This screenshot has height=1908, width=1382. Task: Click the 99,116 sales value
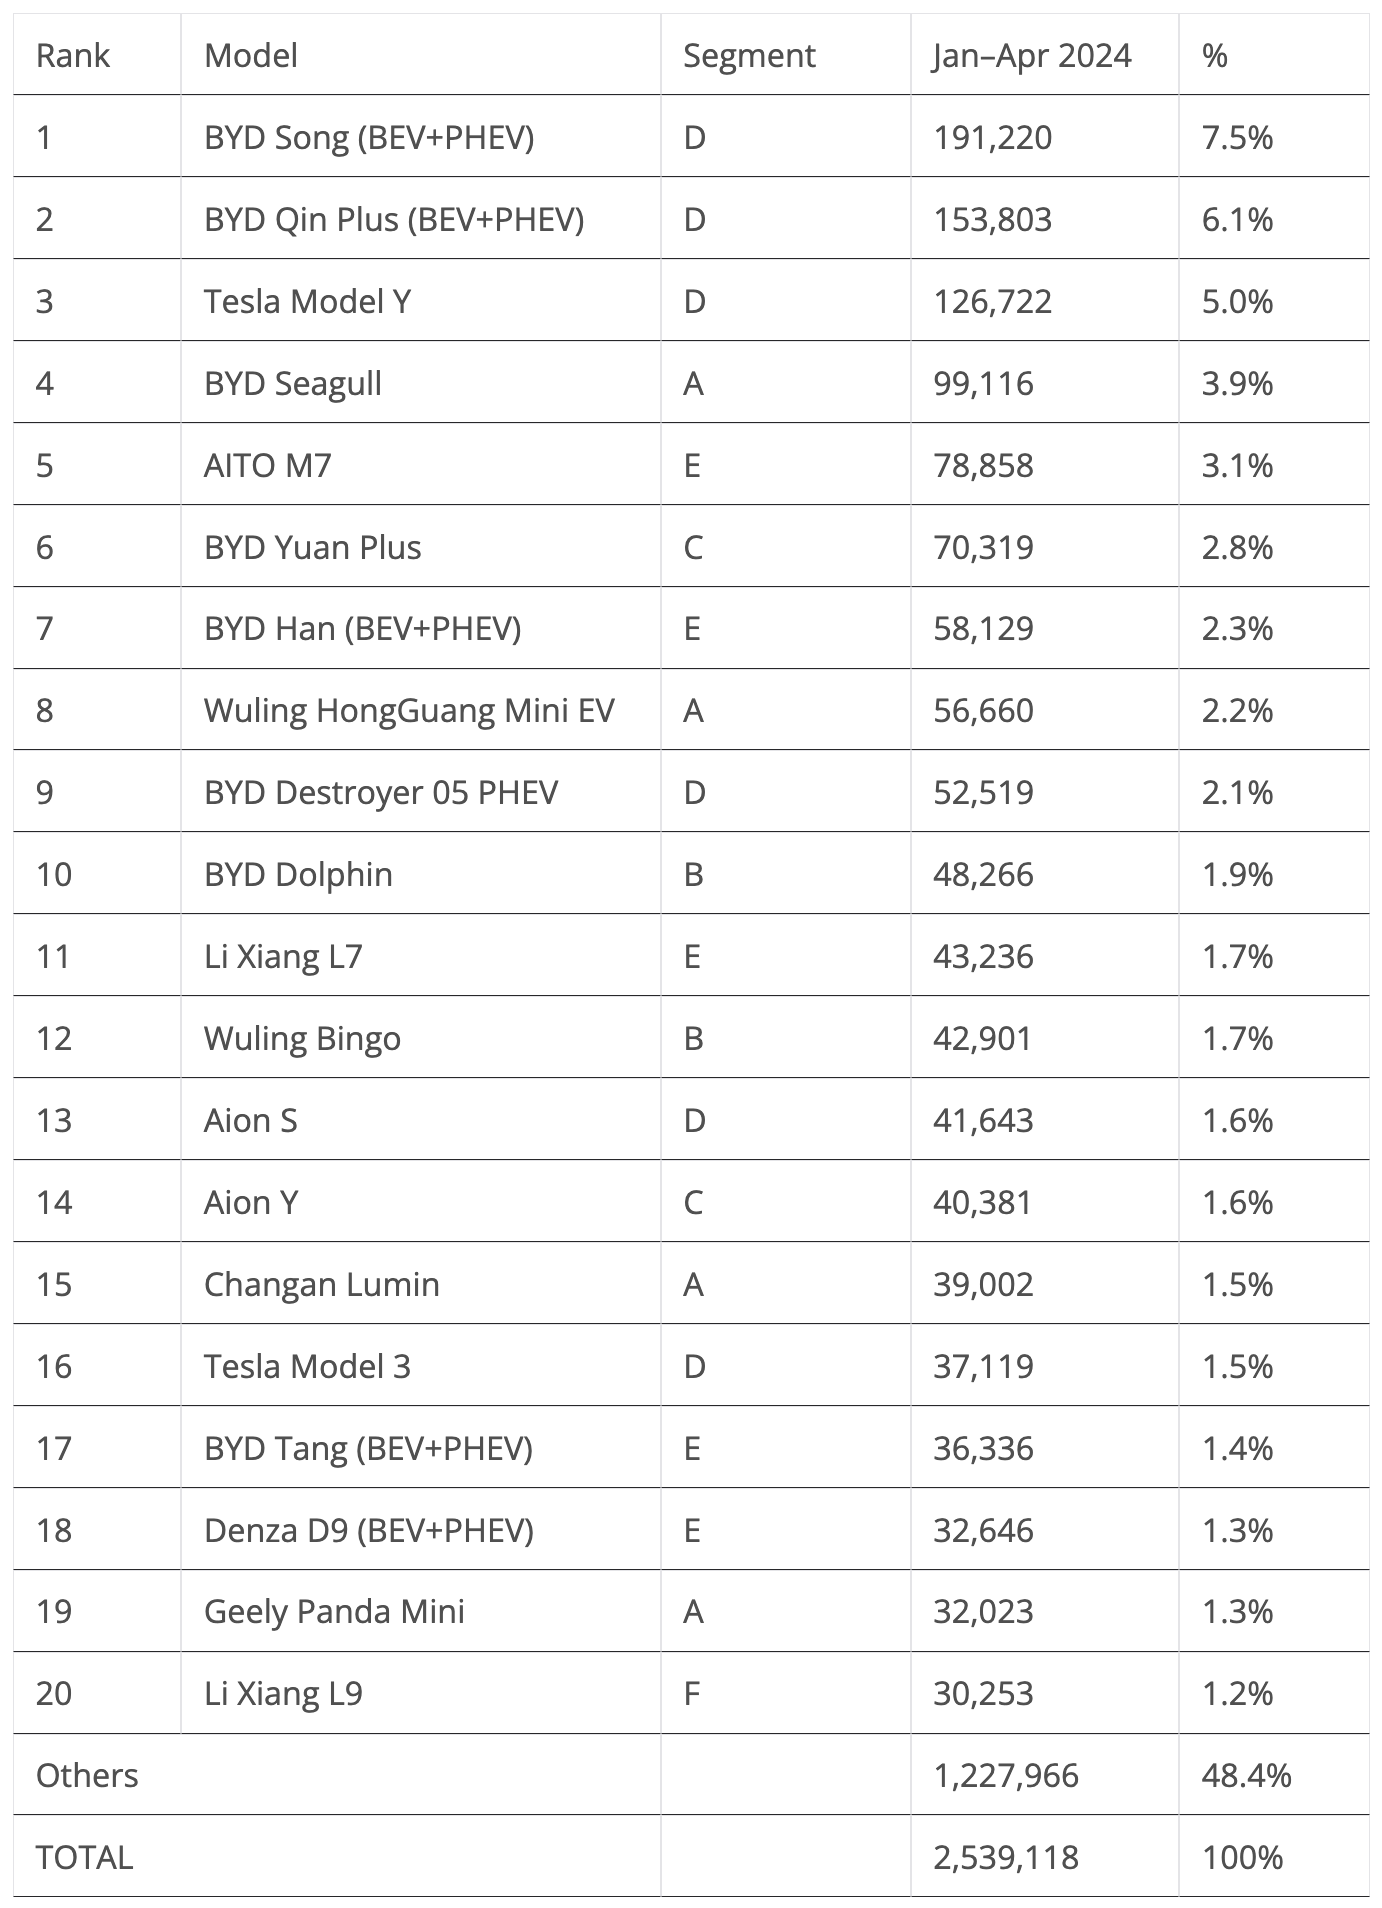pos(983,383)
